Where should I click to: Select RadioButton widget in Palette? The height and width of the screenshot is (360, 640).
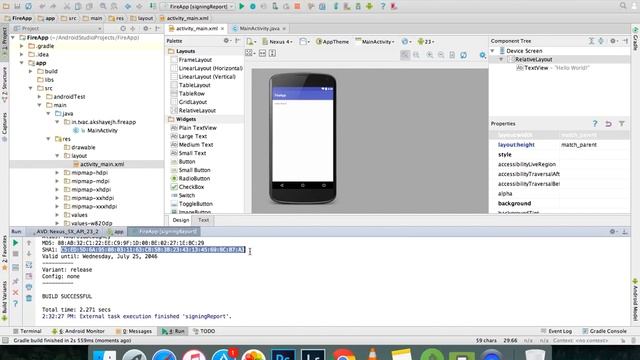click(x=190, y=178)
